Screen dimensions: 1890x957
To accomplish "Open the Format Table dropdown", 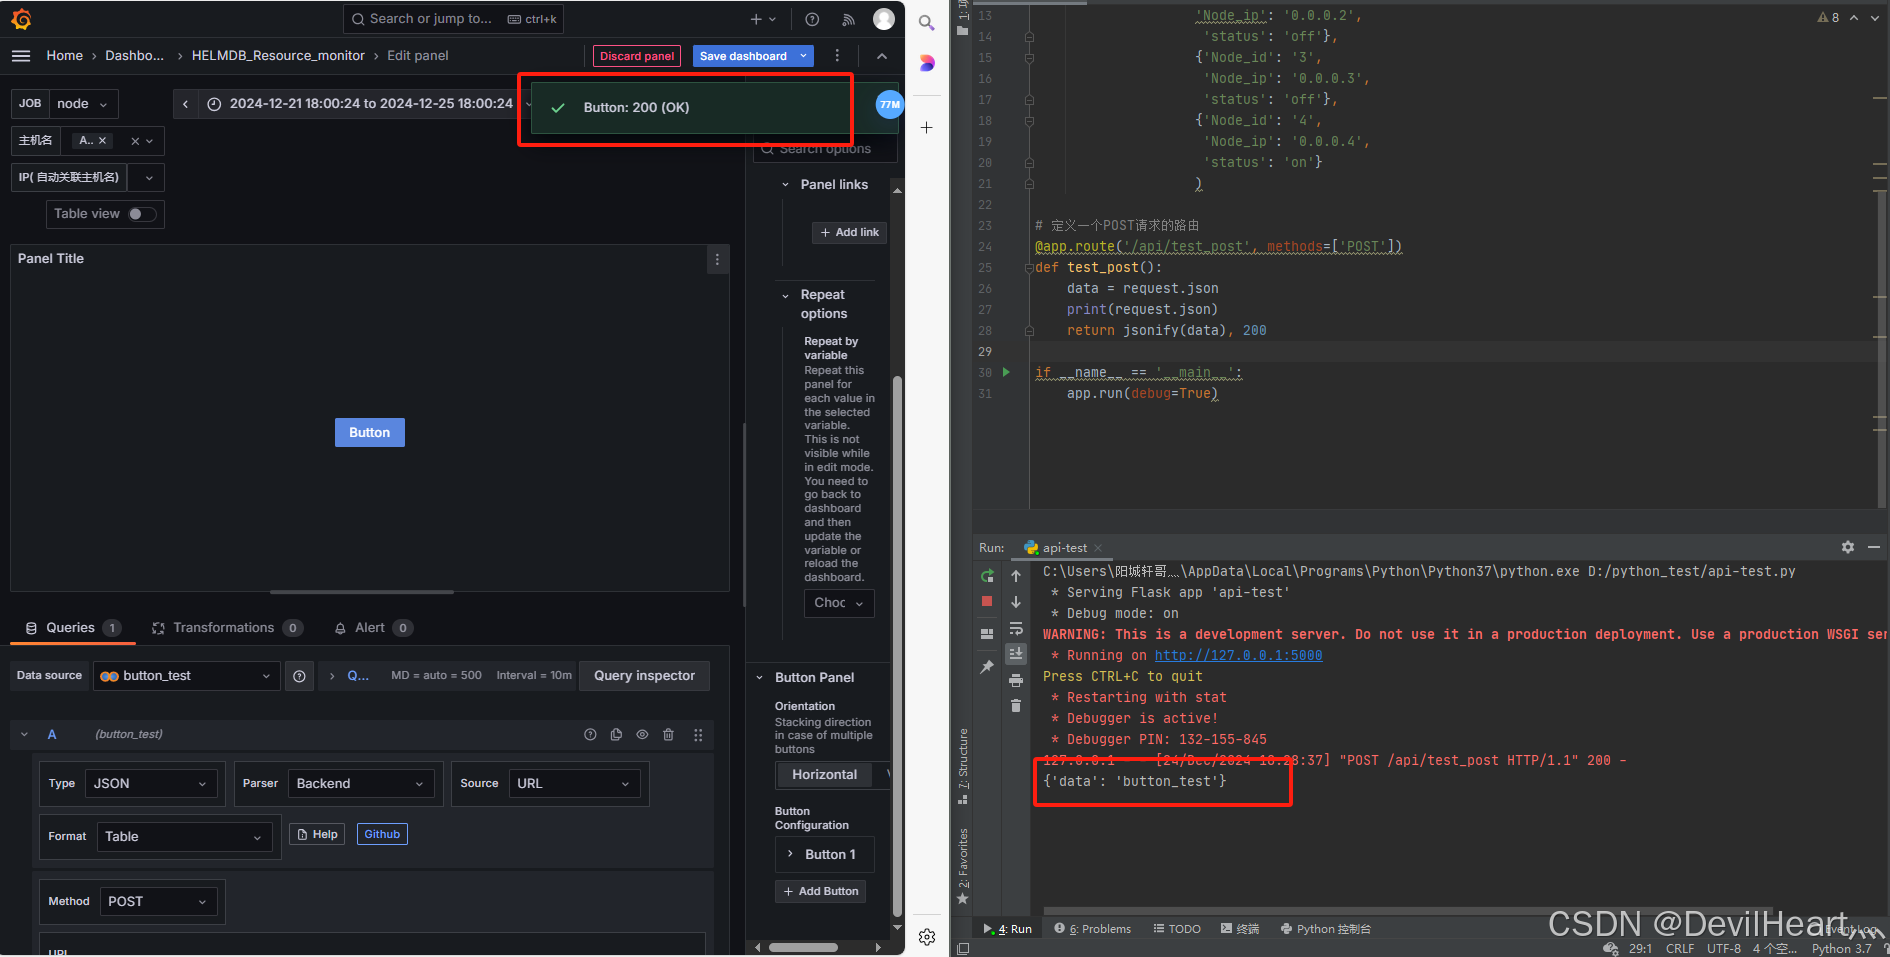I will pyautogui.click(x=184, y=837).
